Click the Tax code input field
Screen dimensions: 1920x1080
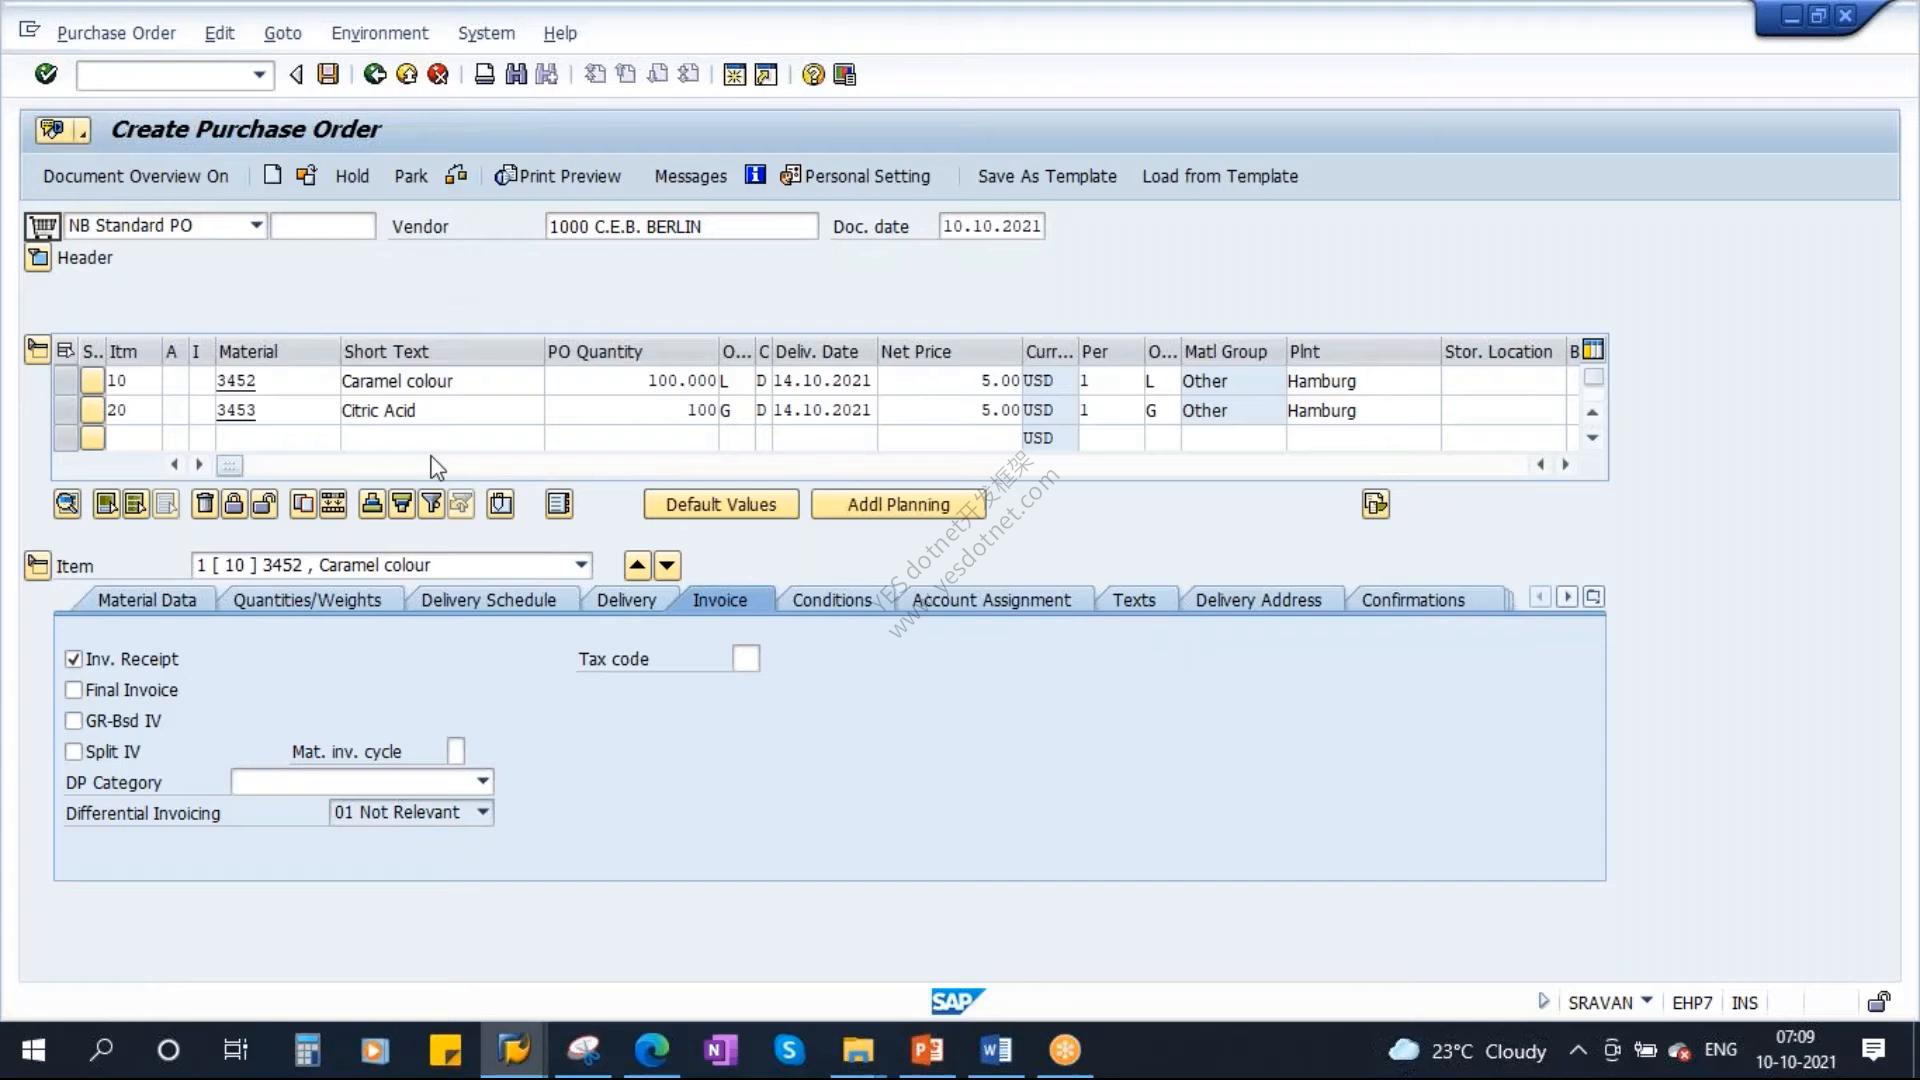(746, 659)
